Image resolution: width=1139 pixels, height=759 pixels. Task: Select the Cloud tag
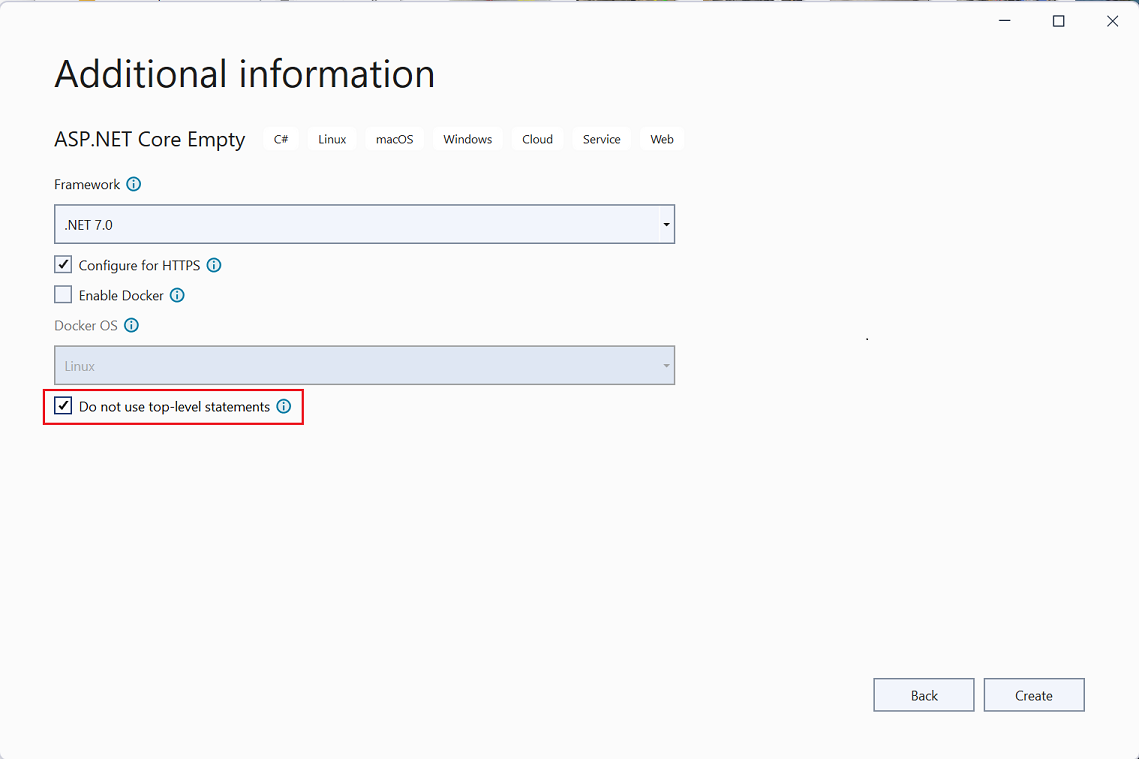538,139
